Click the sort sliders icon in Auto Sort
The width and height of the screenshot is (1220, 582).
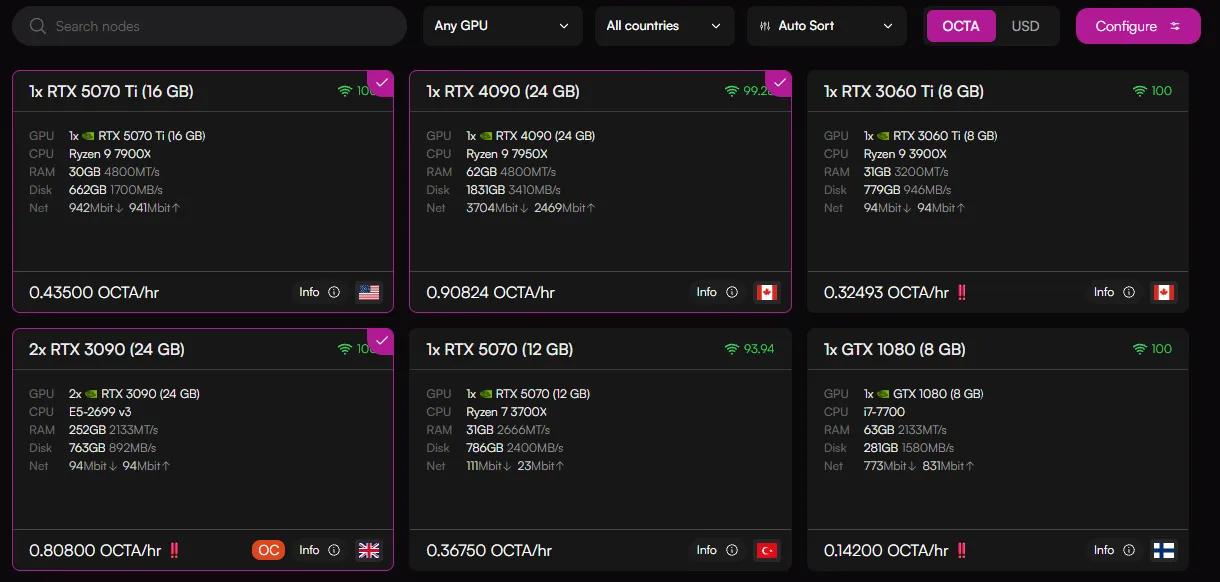(765, 26)
